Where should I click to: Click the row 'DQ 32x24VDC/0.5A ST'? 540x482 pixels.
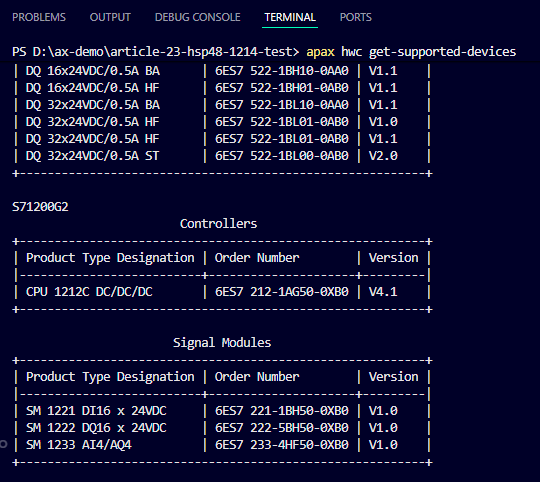[222, 156]
